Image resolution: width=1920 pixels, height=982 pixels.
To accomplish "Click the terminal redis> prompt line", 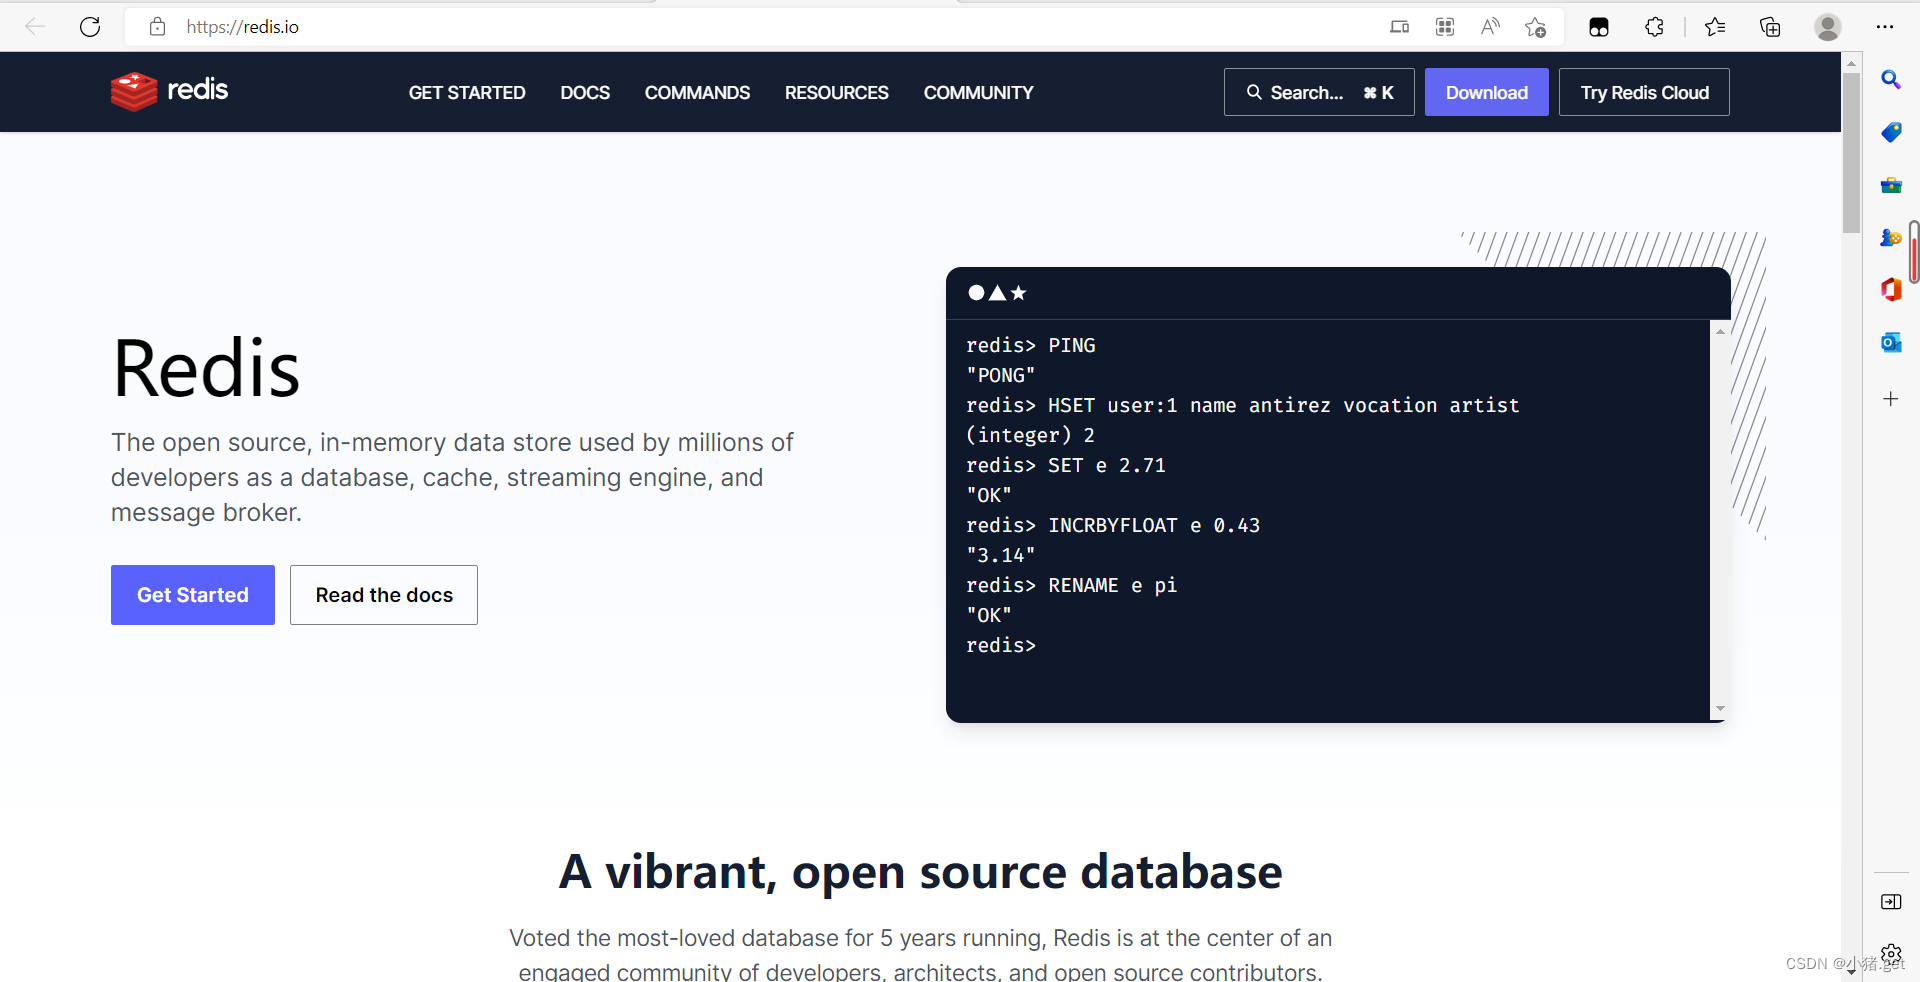I will point(1001,645).
